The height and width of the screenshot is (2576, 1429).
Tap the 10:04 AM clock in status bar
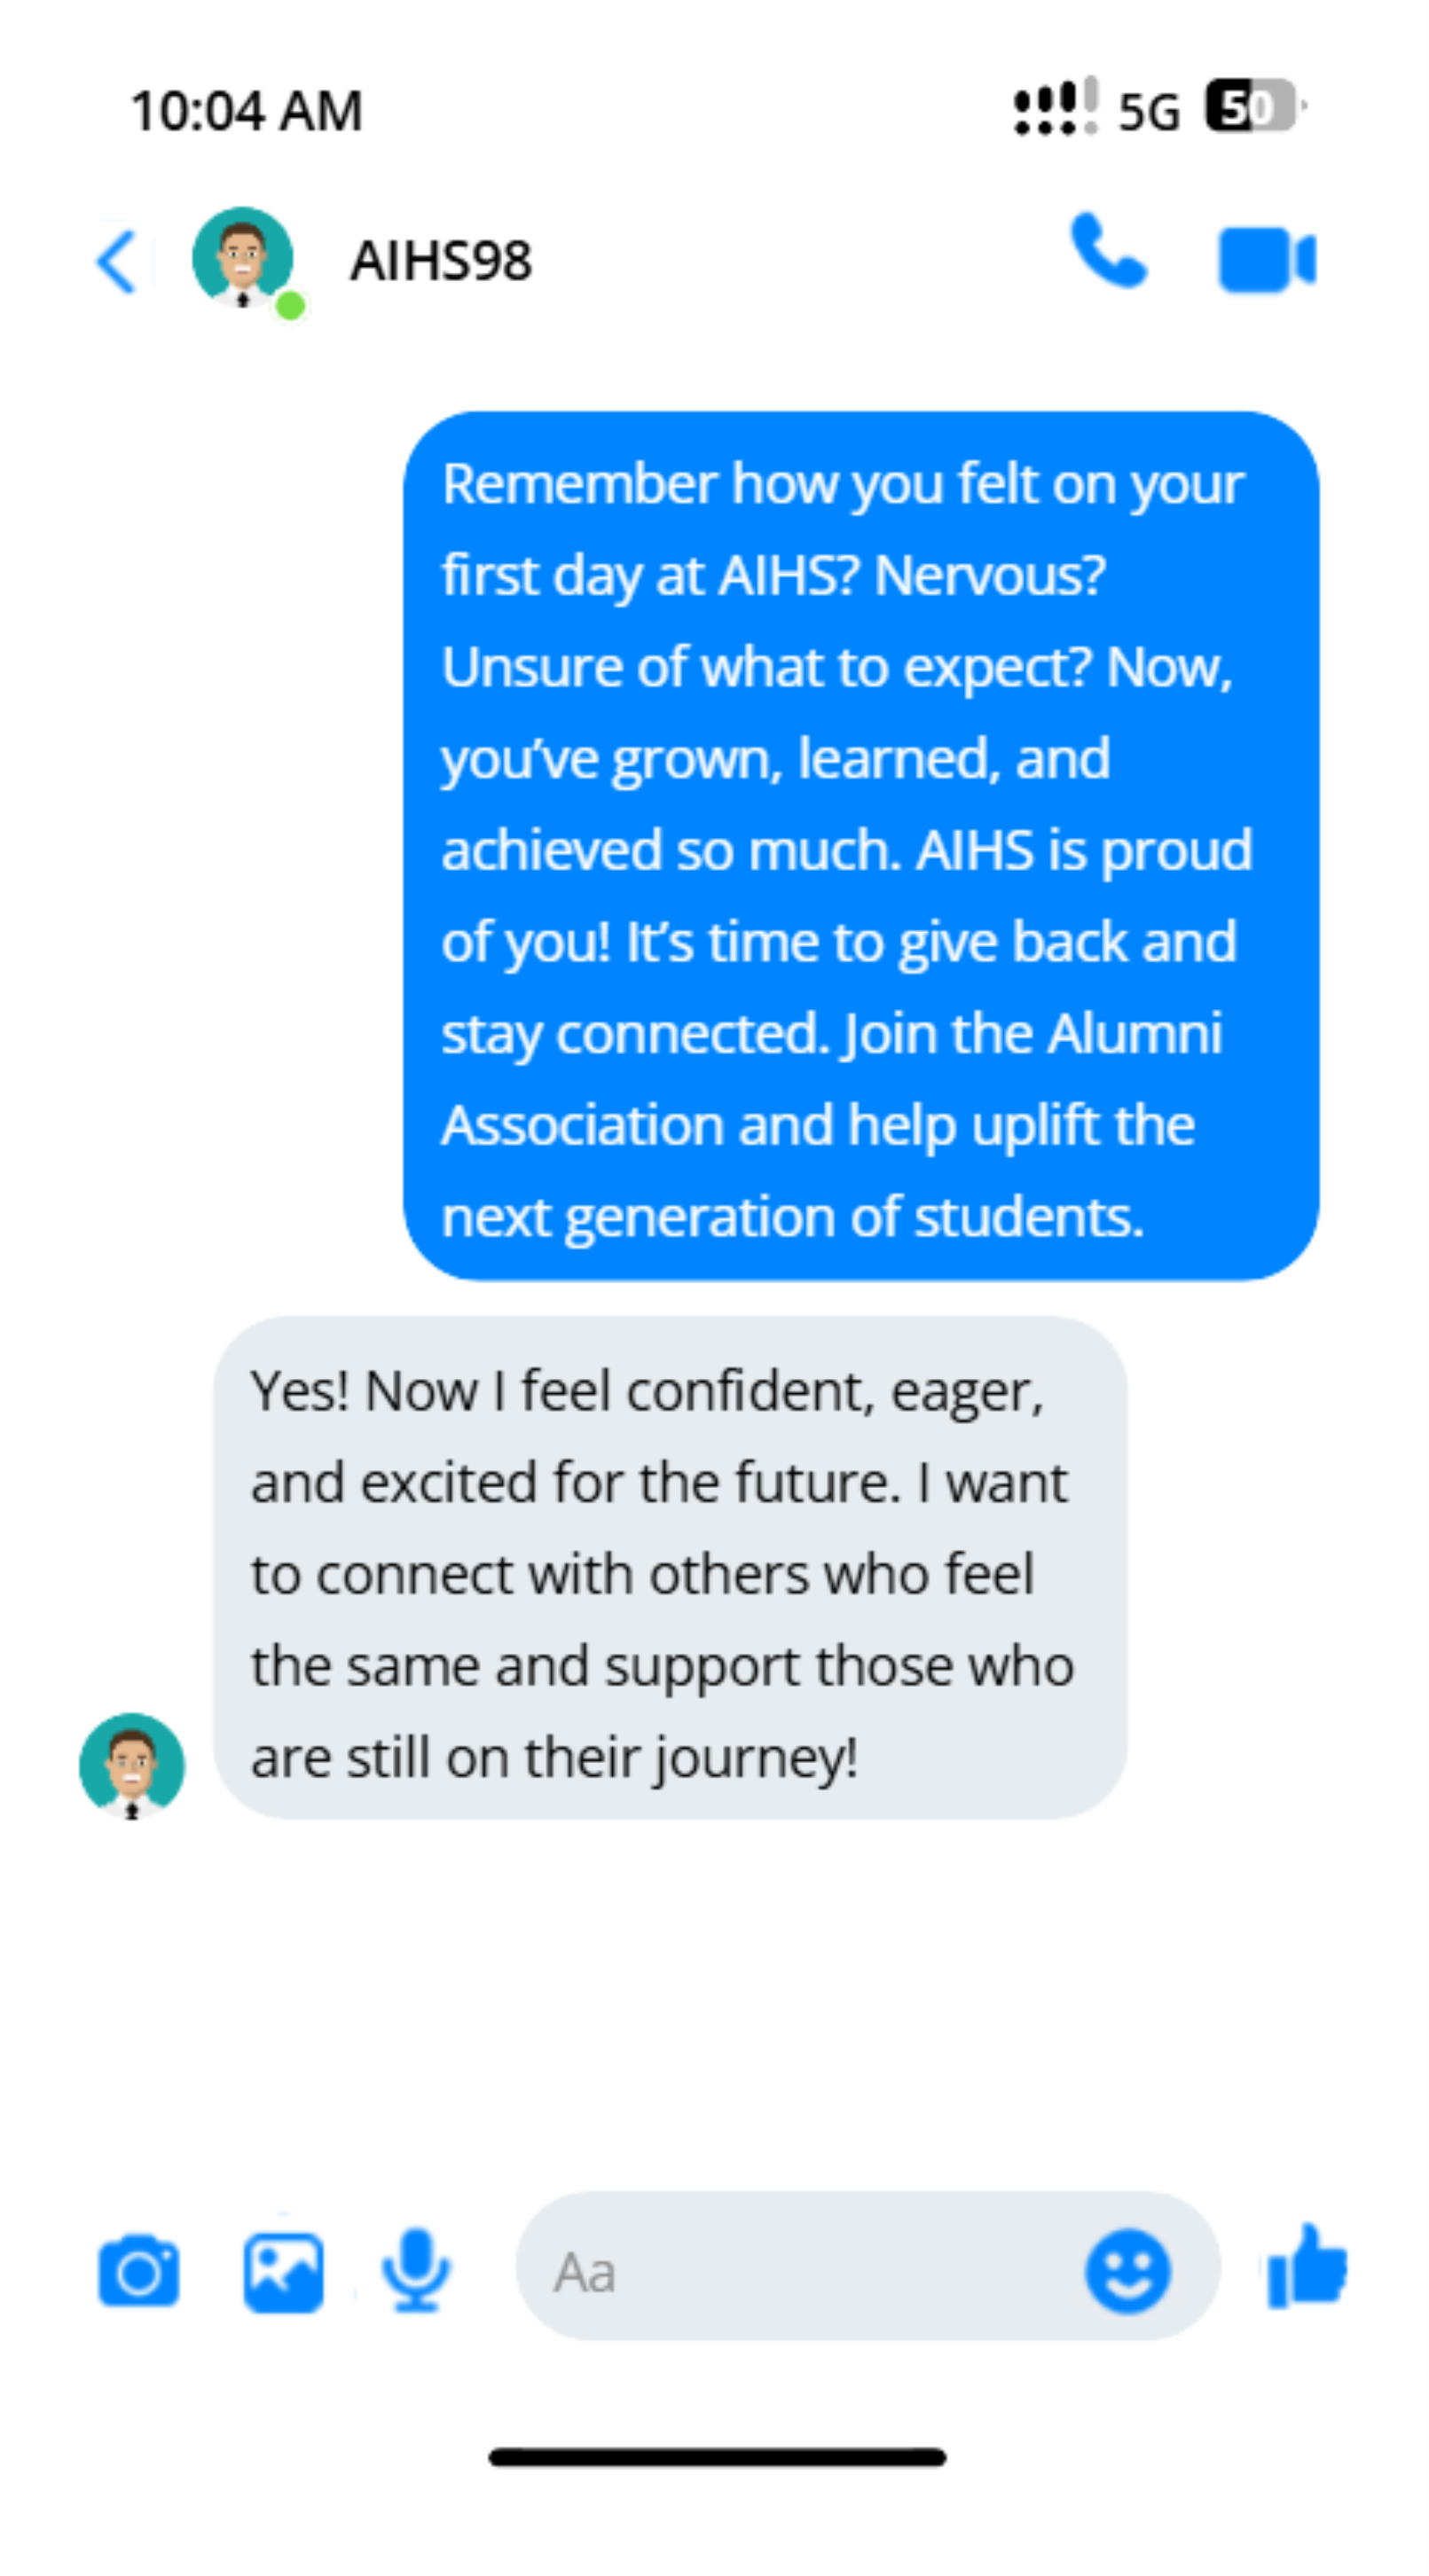(x=246, y=110)
